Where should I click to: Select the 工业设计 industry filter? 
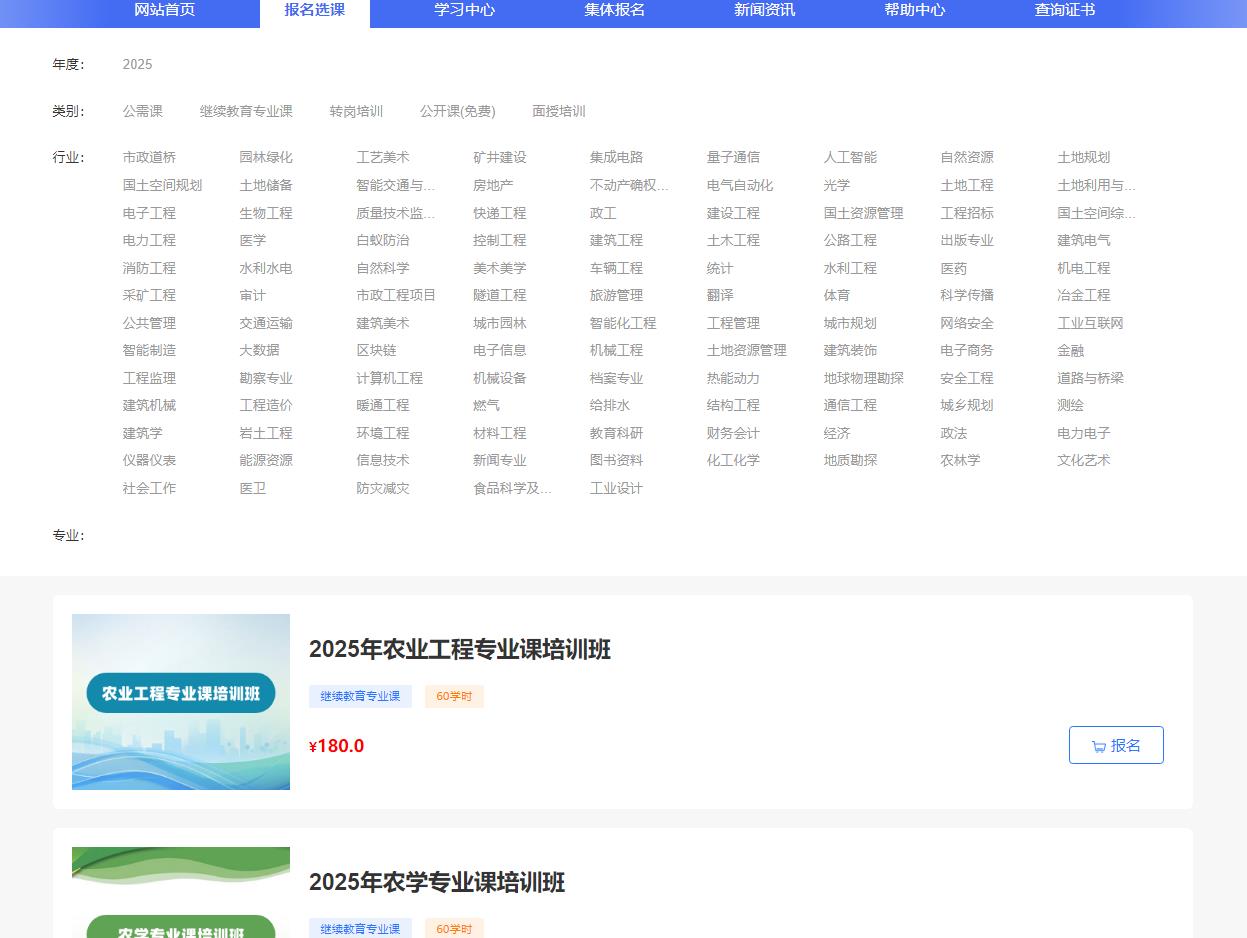(616, 488)
